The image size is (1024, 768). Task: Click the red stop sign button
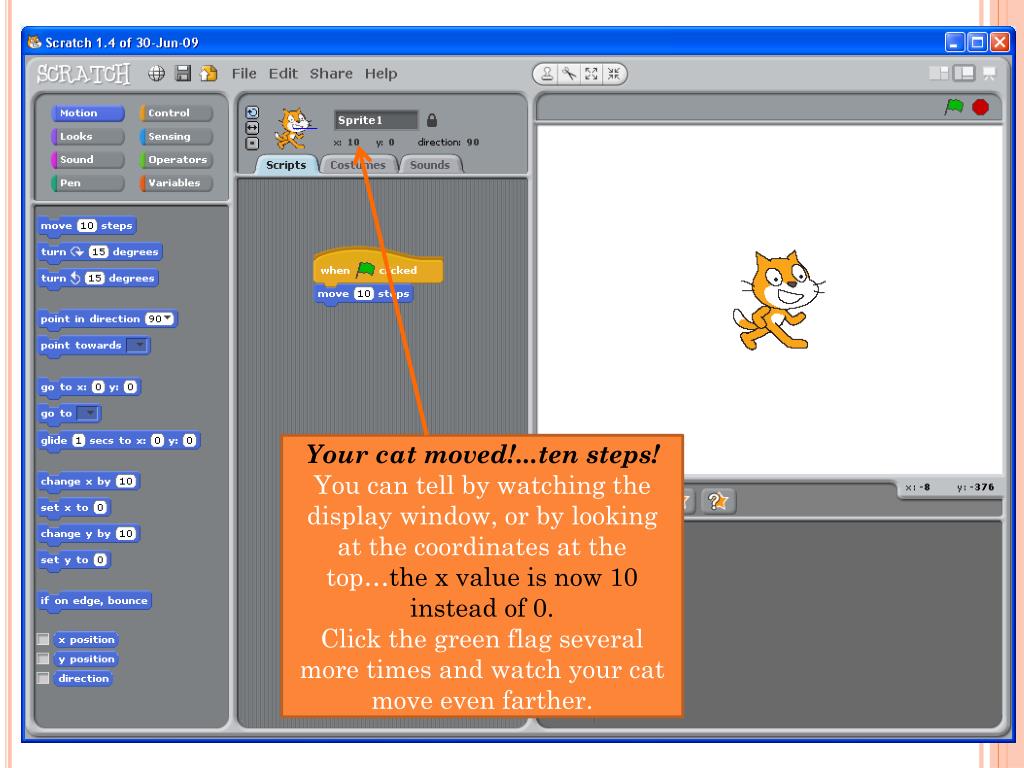pyautogui.click(x=980, y=106)
